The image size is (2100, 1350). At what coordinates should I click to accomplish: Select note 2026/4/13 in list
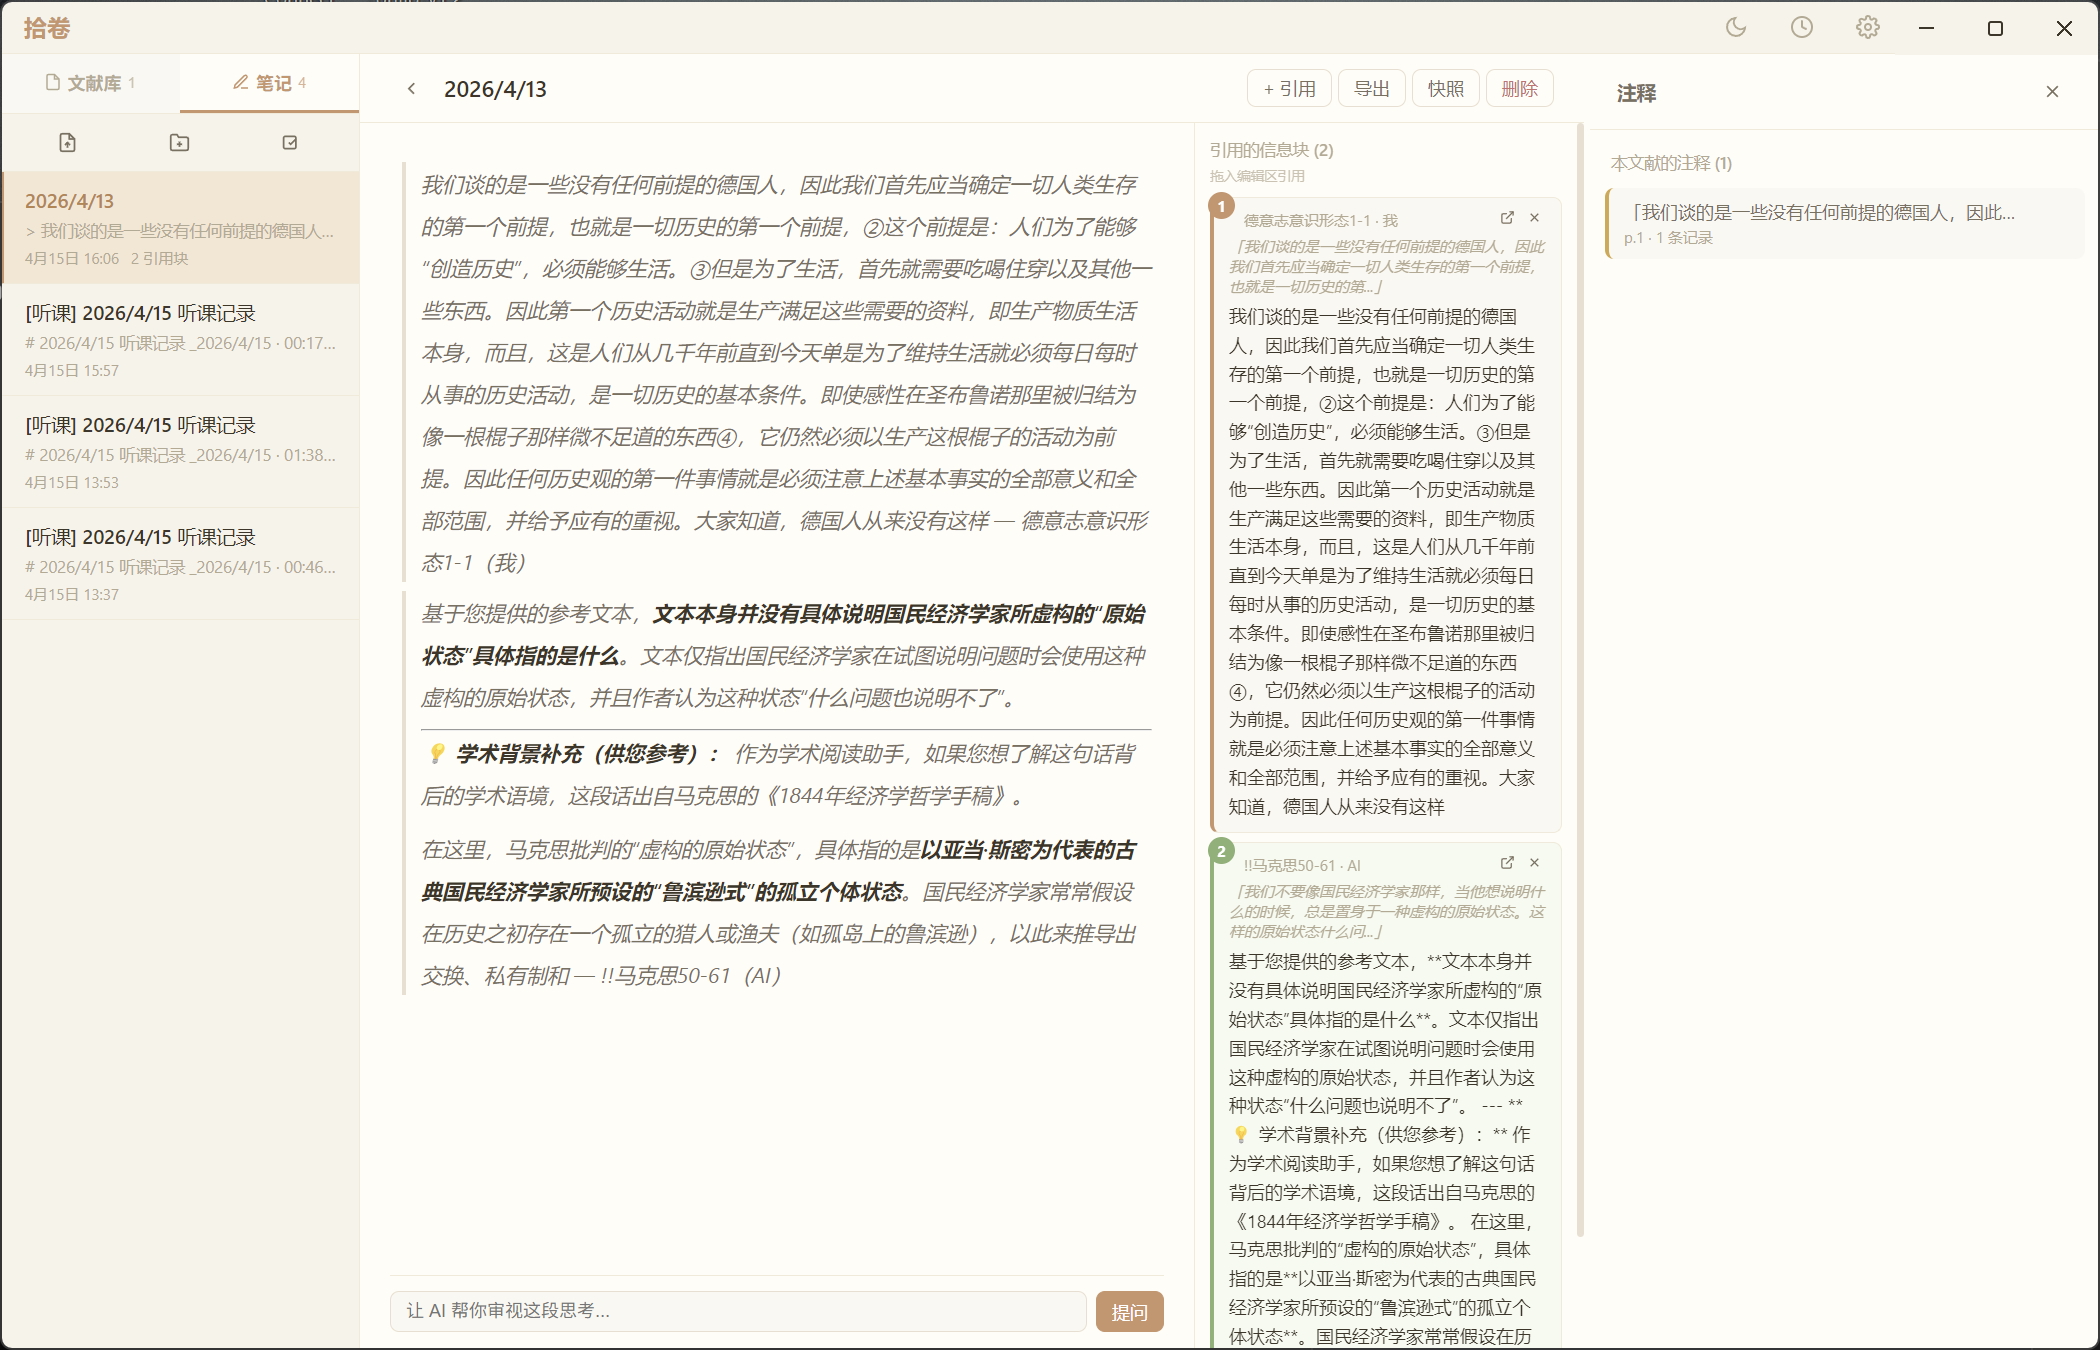(x=180, y=229)
